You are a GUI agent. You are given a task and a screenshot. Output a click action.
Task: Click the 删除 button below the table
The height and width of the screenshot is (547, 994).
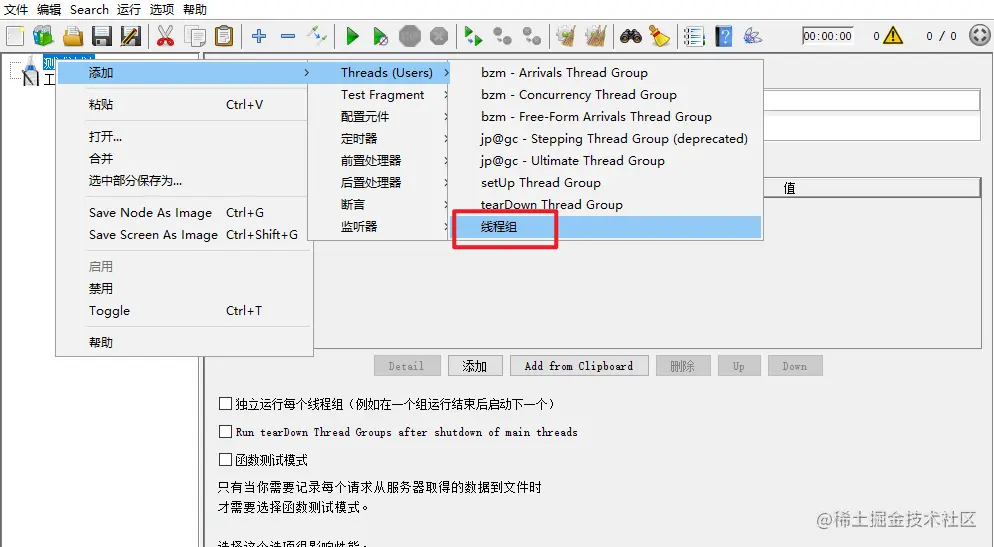click(683, 366)
